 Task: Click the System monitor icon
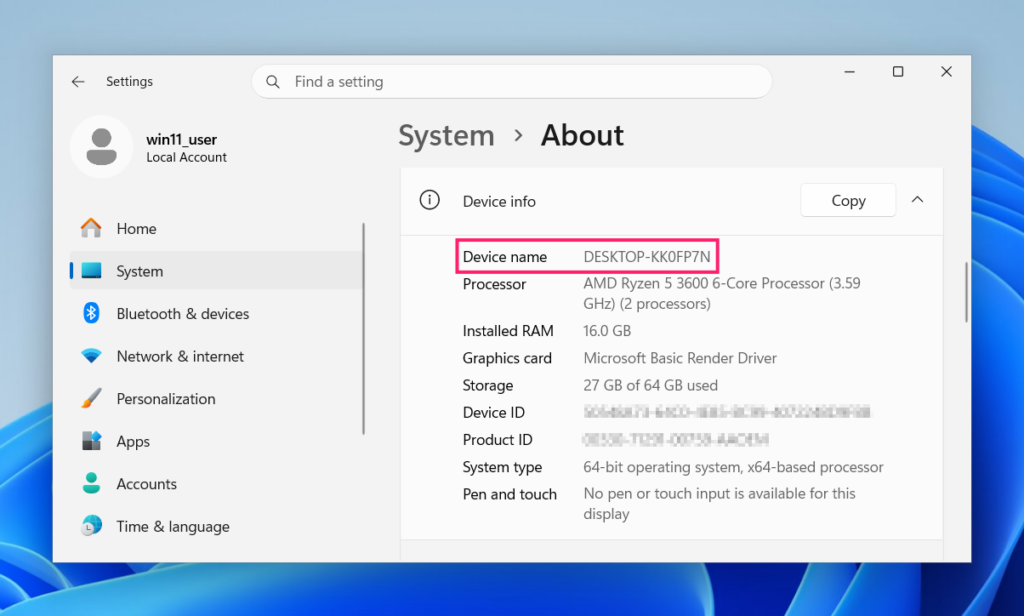coord(91,270)
